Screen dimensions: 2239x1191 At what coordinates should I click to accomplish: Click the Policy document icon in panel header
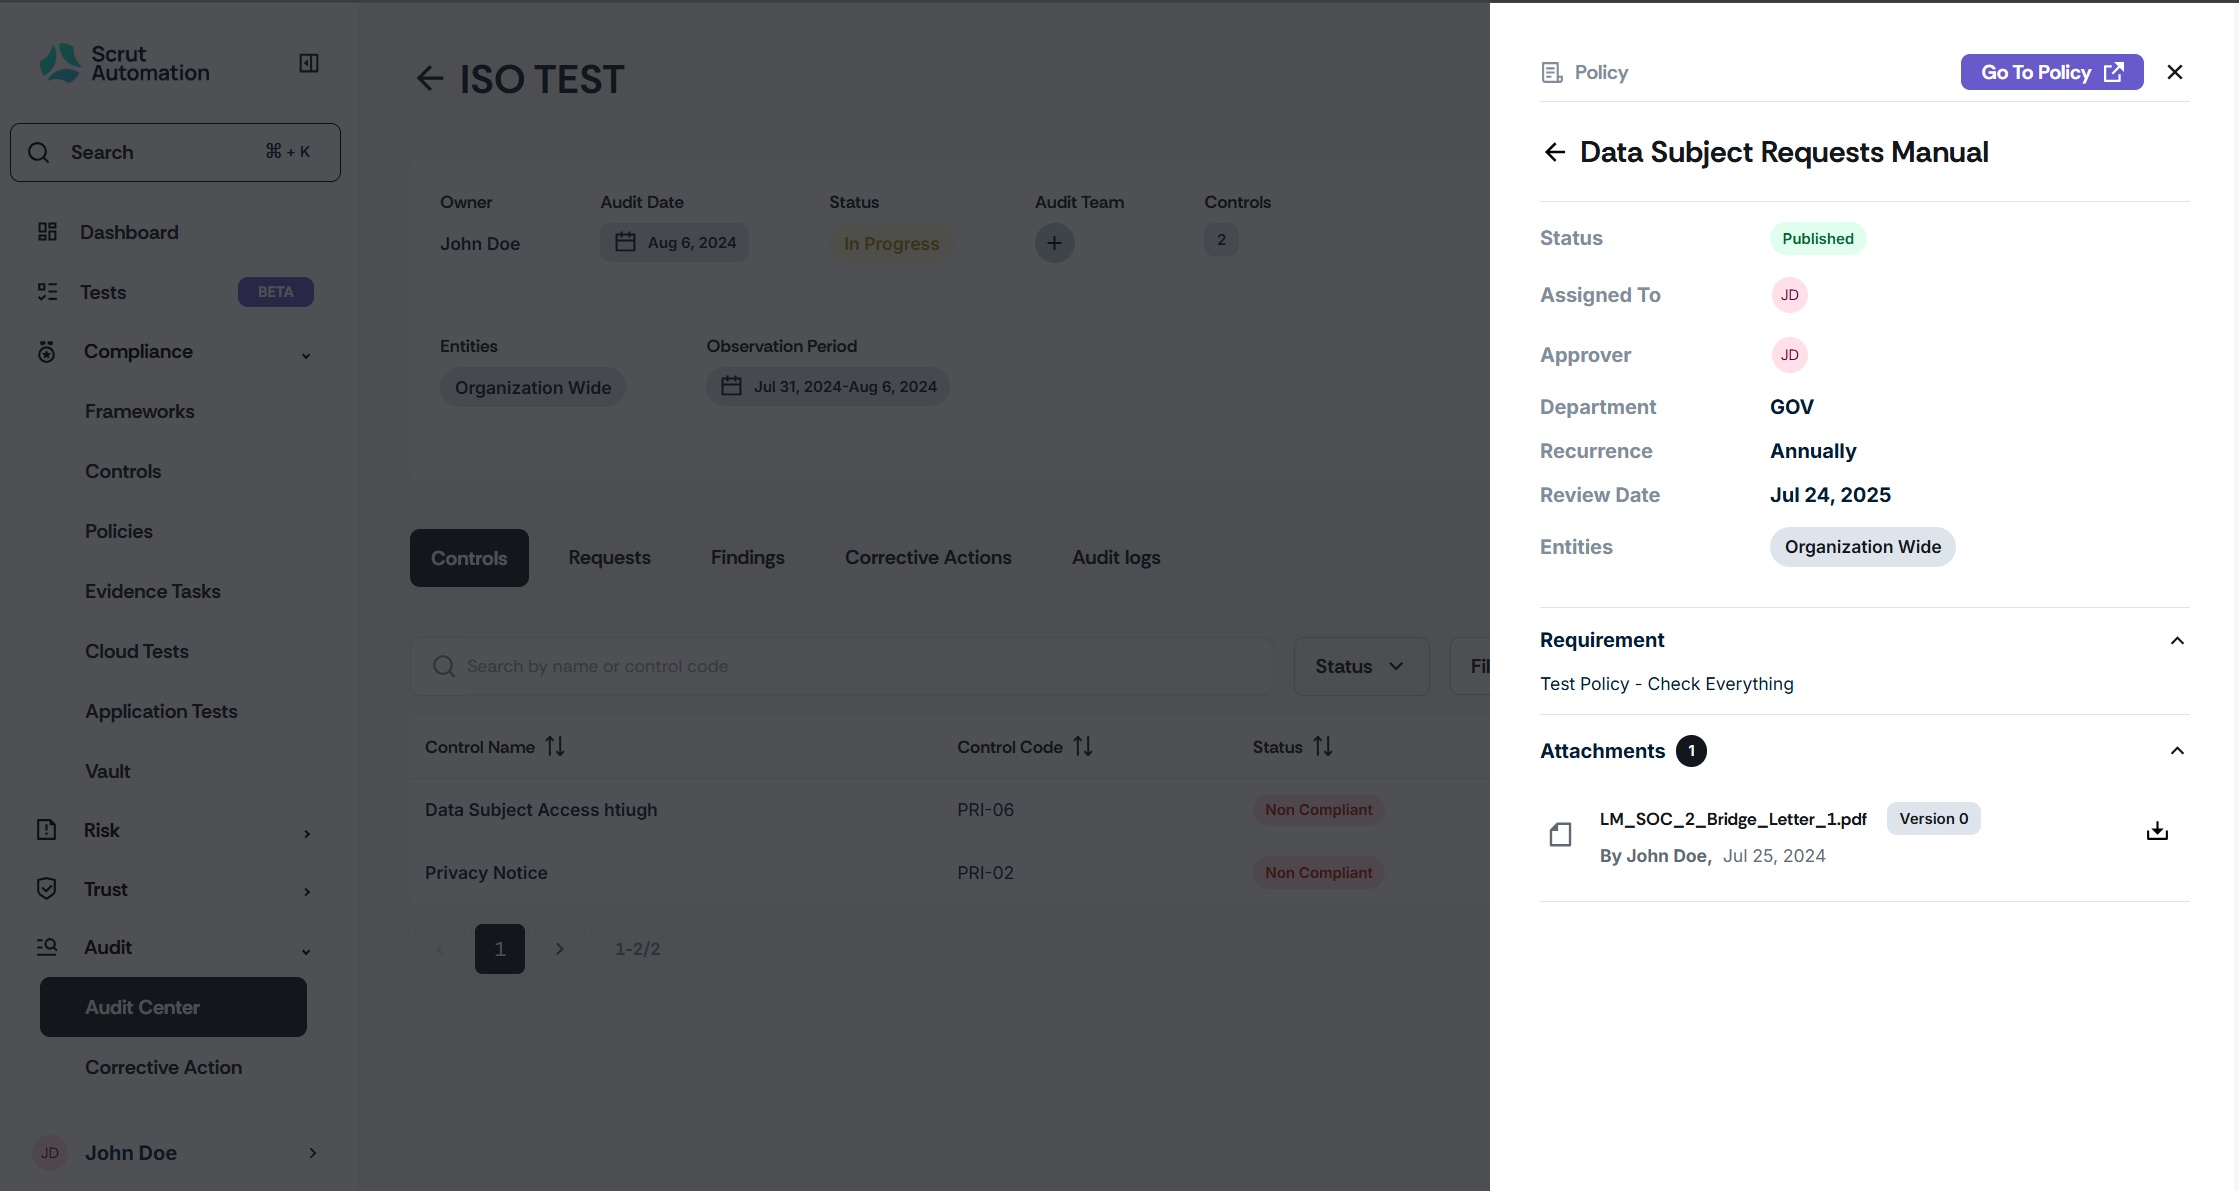[x=1552, y=72]
